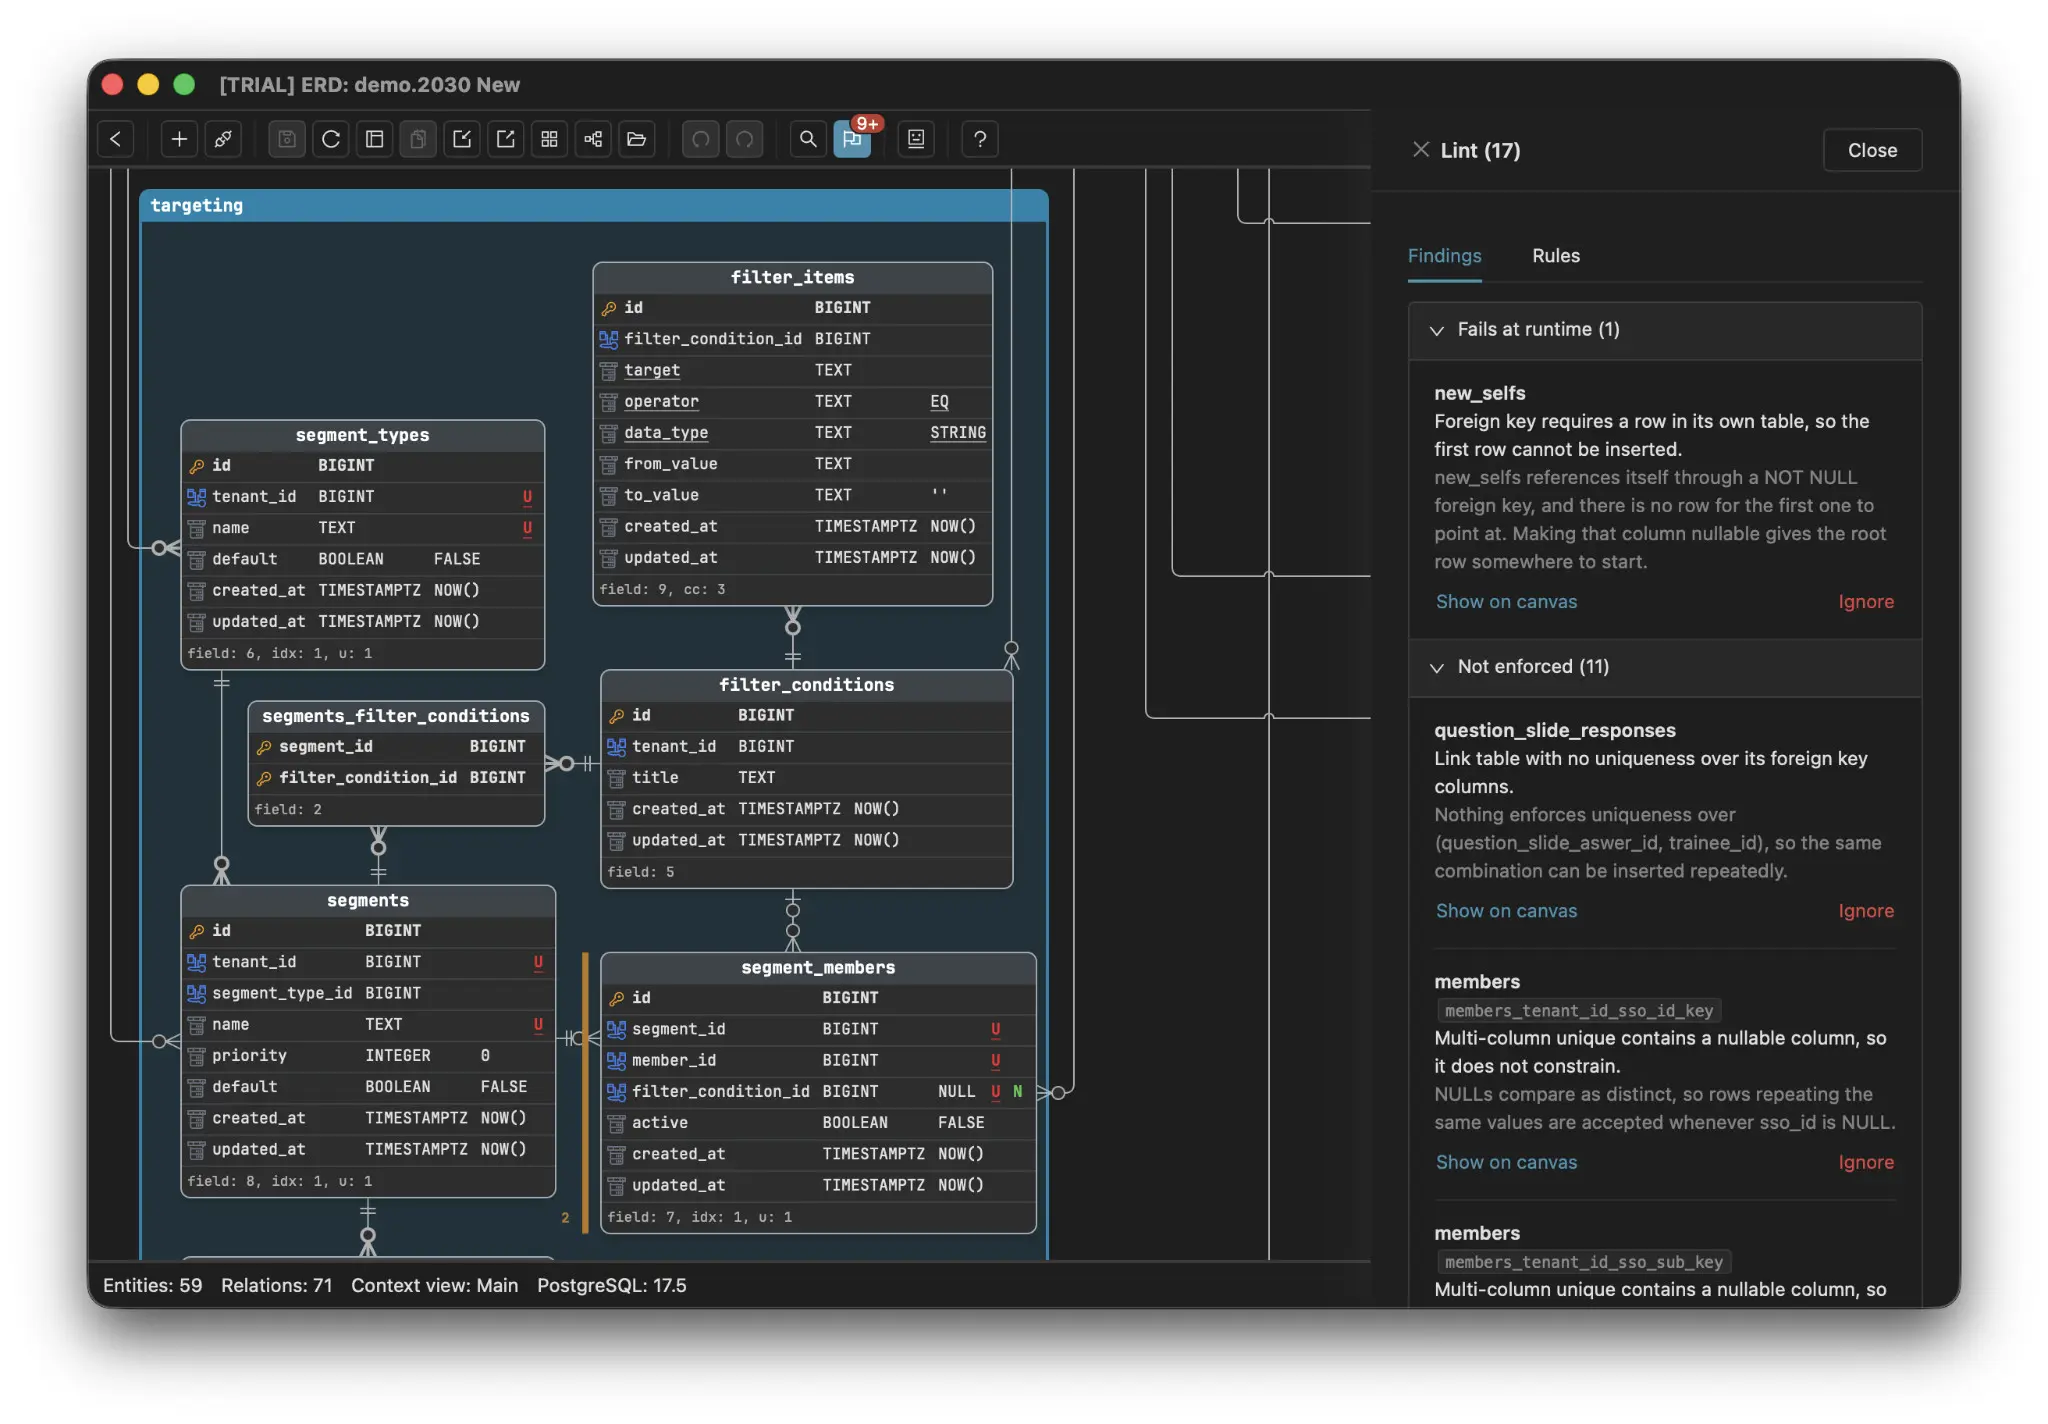
Task: Click Show on canvas for question_slide_responses
Action: 1506,911
